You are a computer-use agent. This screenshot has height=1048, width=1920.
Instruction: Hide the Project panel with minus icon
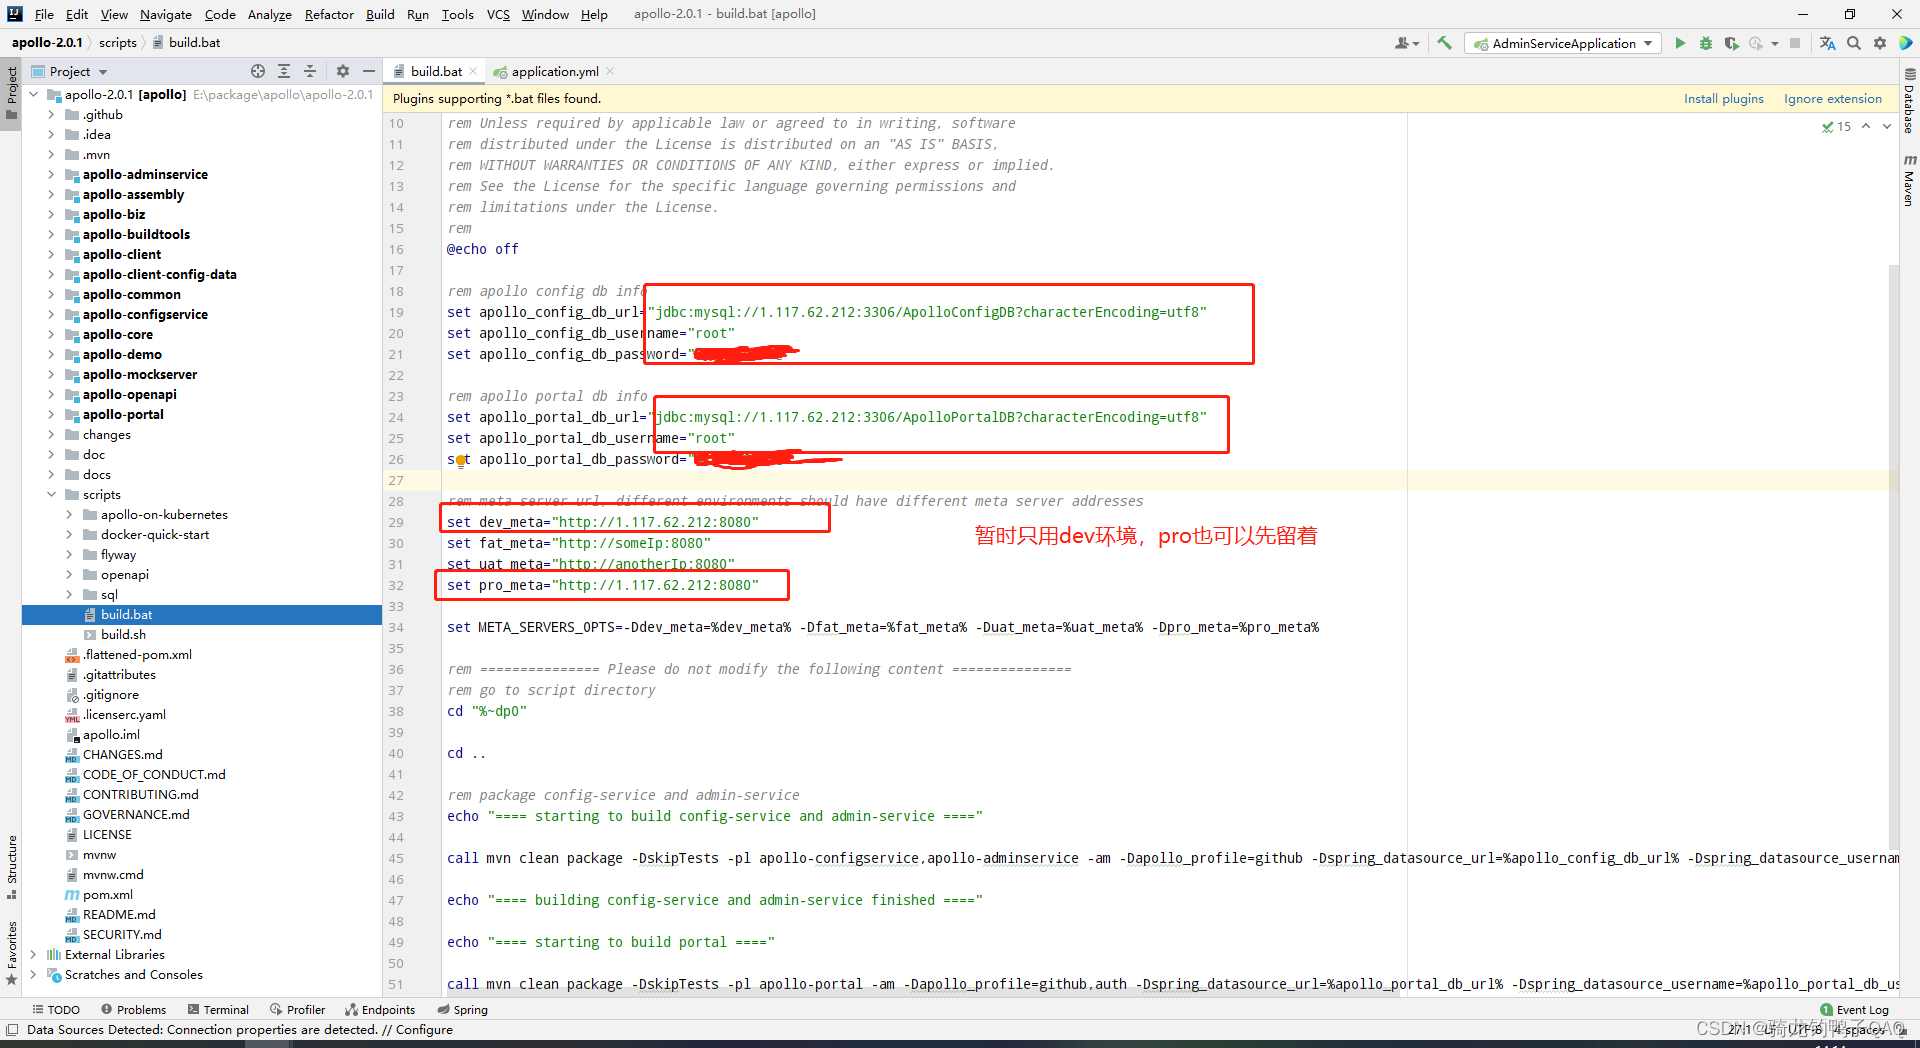(x=369, y=71)
